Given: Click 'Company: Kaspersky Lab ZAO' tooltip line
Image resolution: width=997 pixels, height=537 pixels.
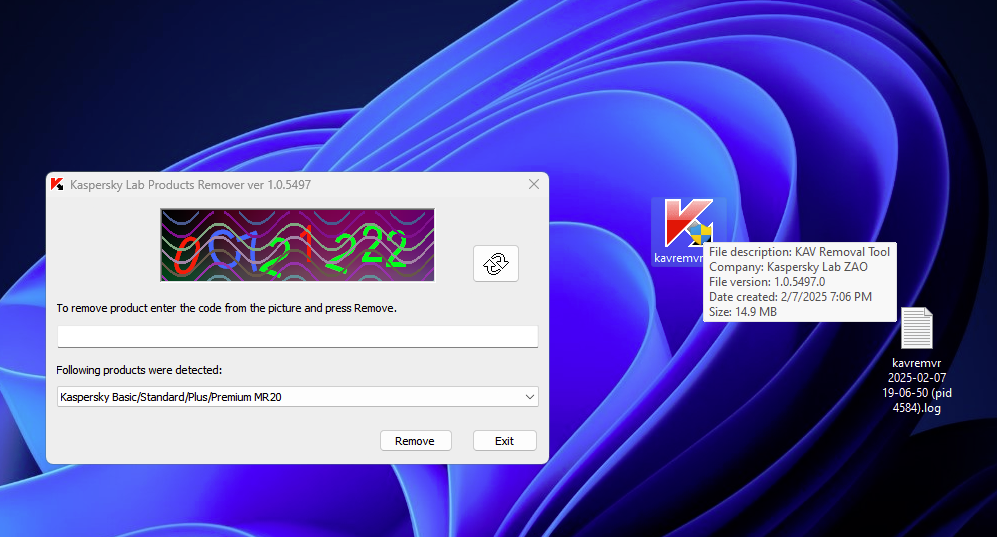Looking at the screenshot, I should (788, 267).
